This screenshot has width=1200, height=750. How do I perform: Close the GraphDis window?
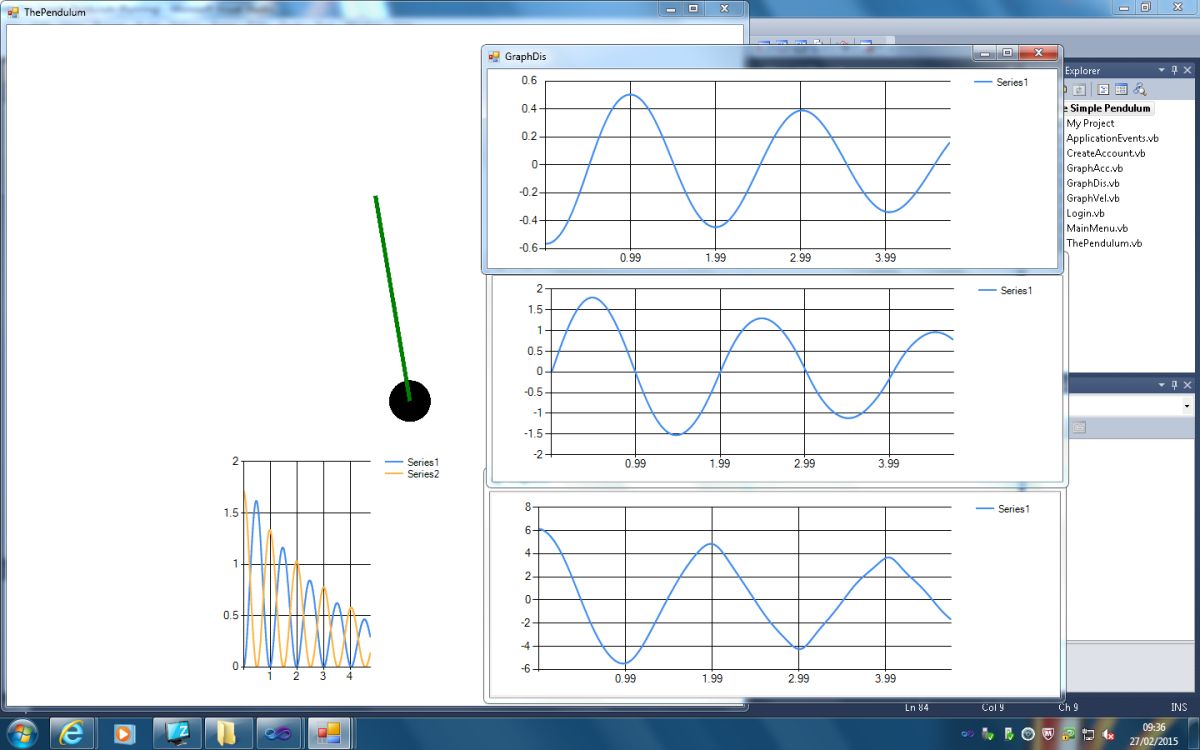pyautogui.click(x=1038, y=53)
